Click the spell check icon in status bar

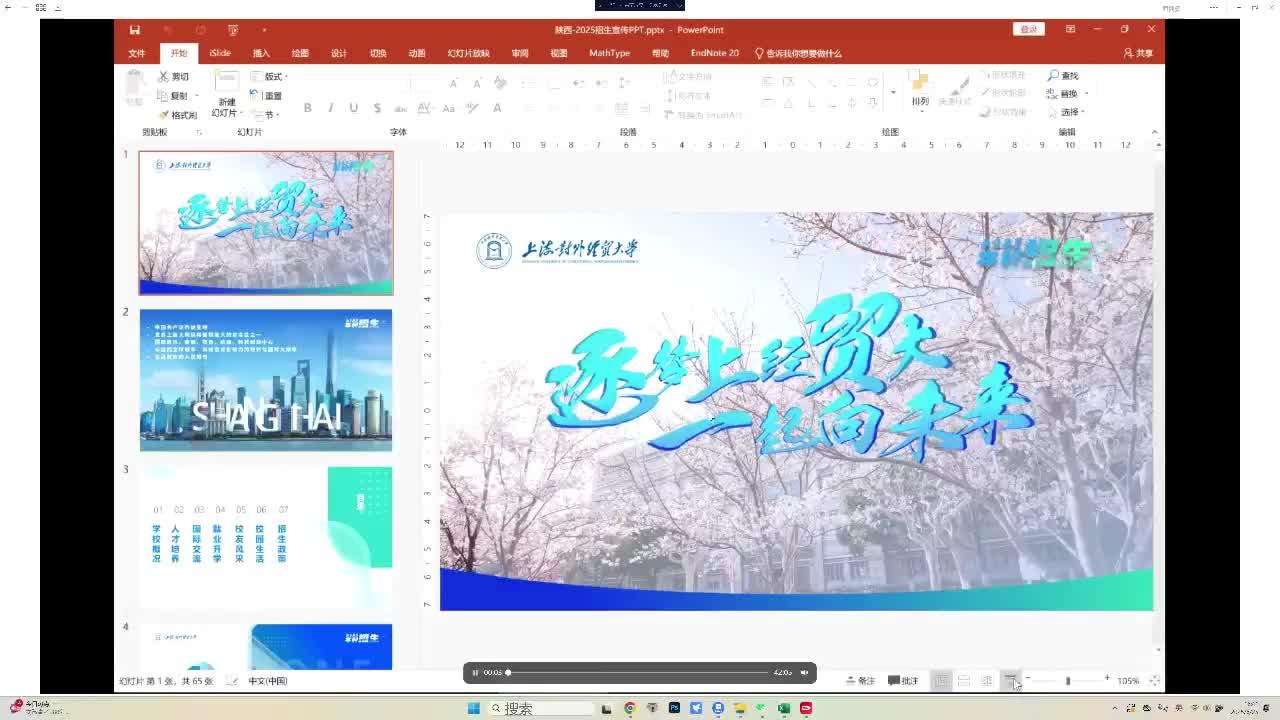pos(232,681)
